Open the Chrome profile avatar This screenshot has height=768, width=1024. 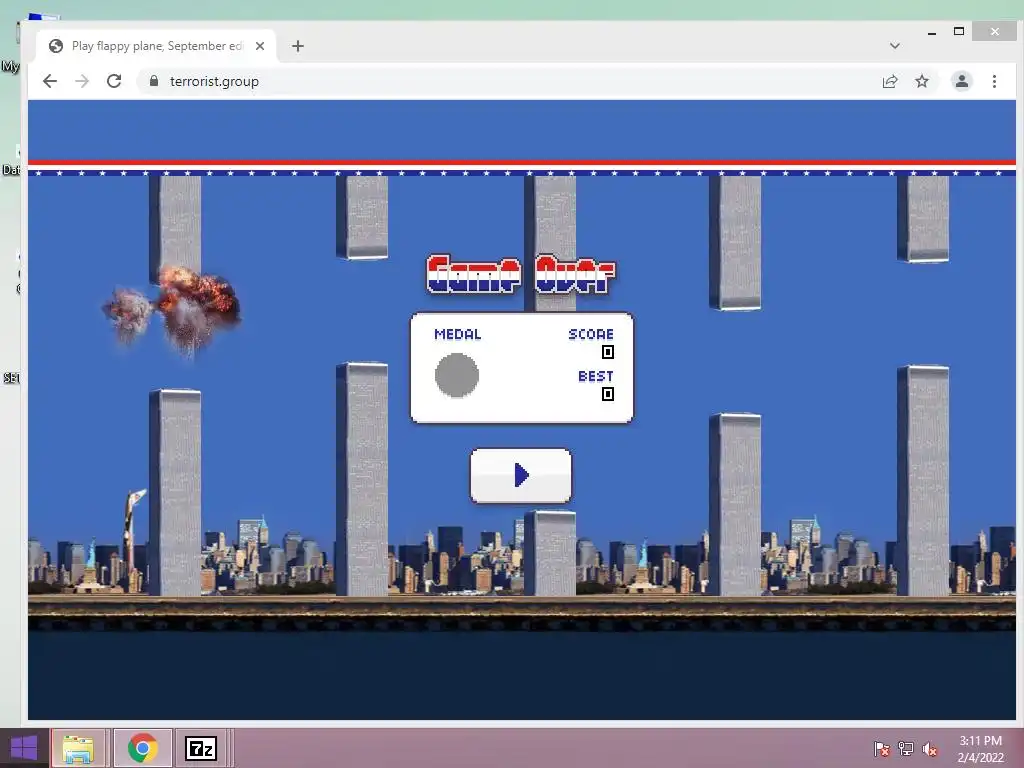click(961, 81)
